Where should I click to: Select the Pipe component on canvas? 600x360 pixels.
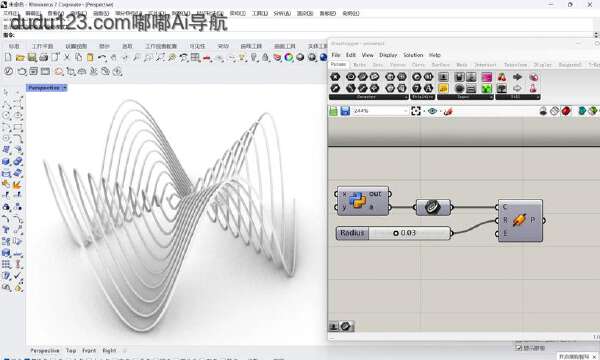click(x=520, y=220)
